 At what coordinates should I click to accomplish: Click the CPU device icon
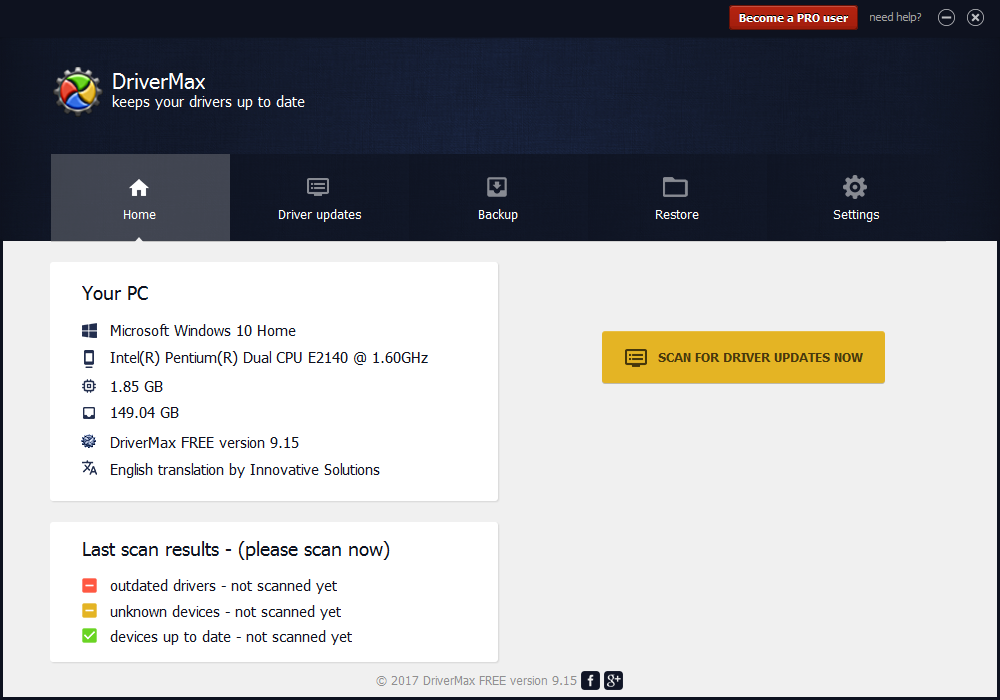89,358
